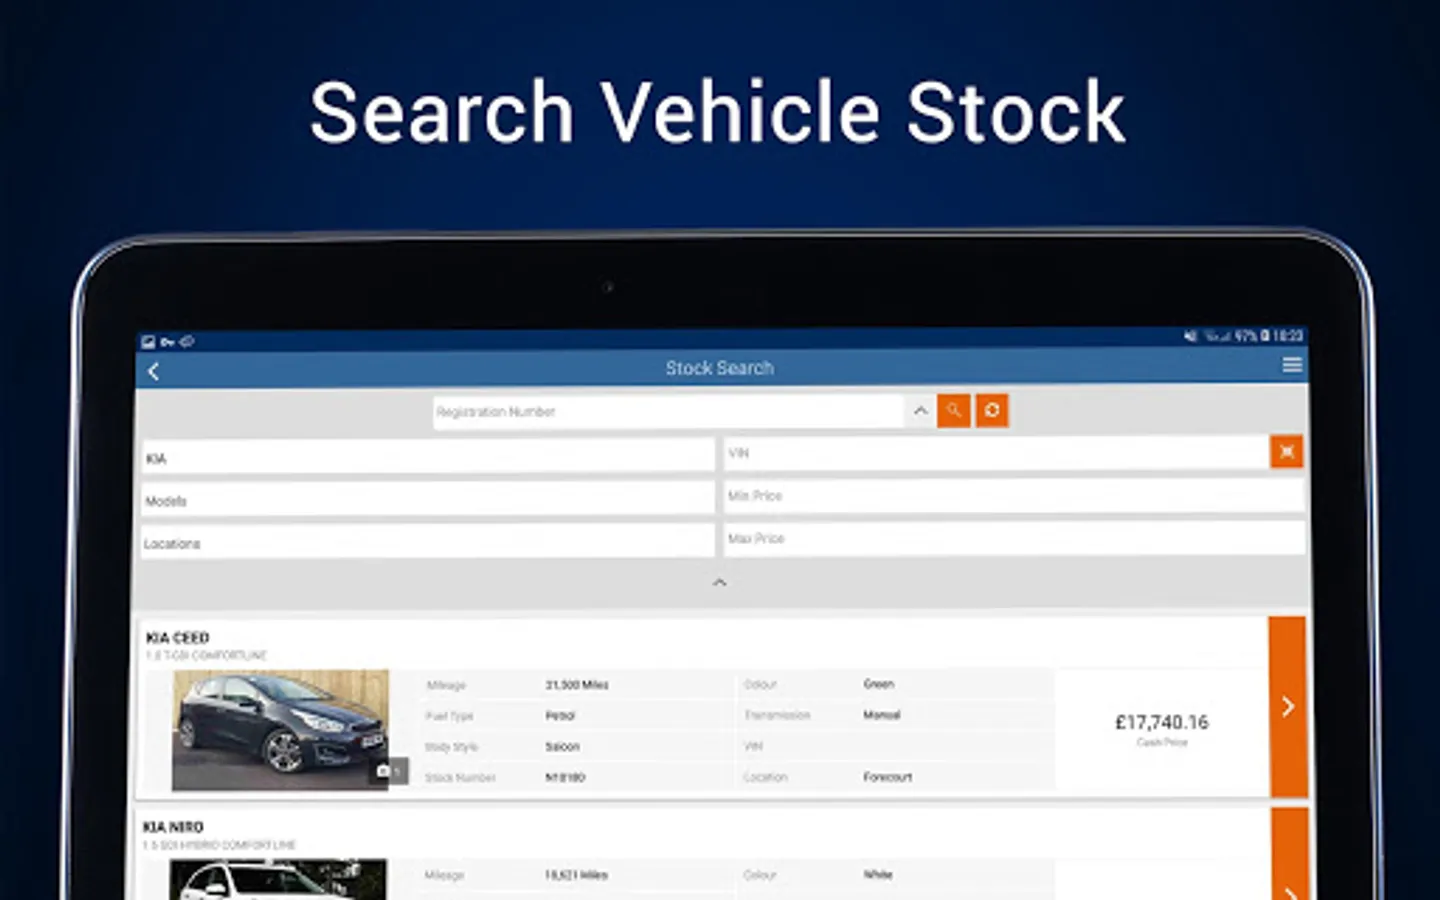1440x900 pixels.
Task: Open the Models dropdown
Action: [427, 500]
